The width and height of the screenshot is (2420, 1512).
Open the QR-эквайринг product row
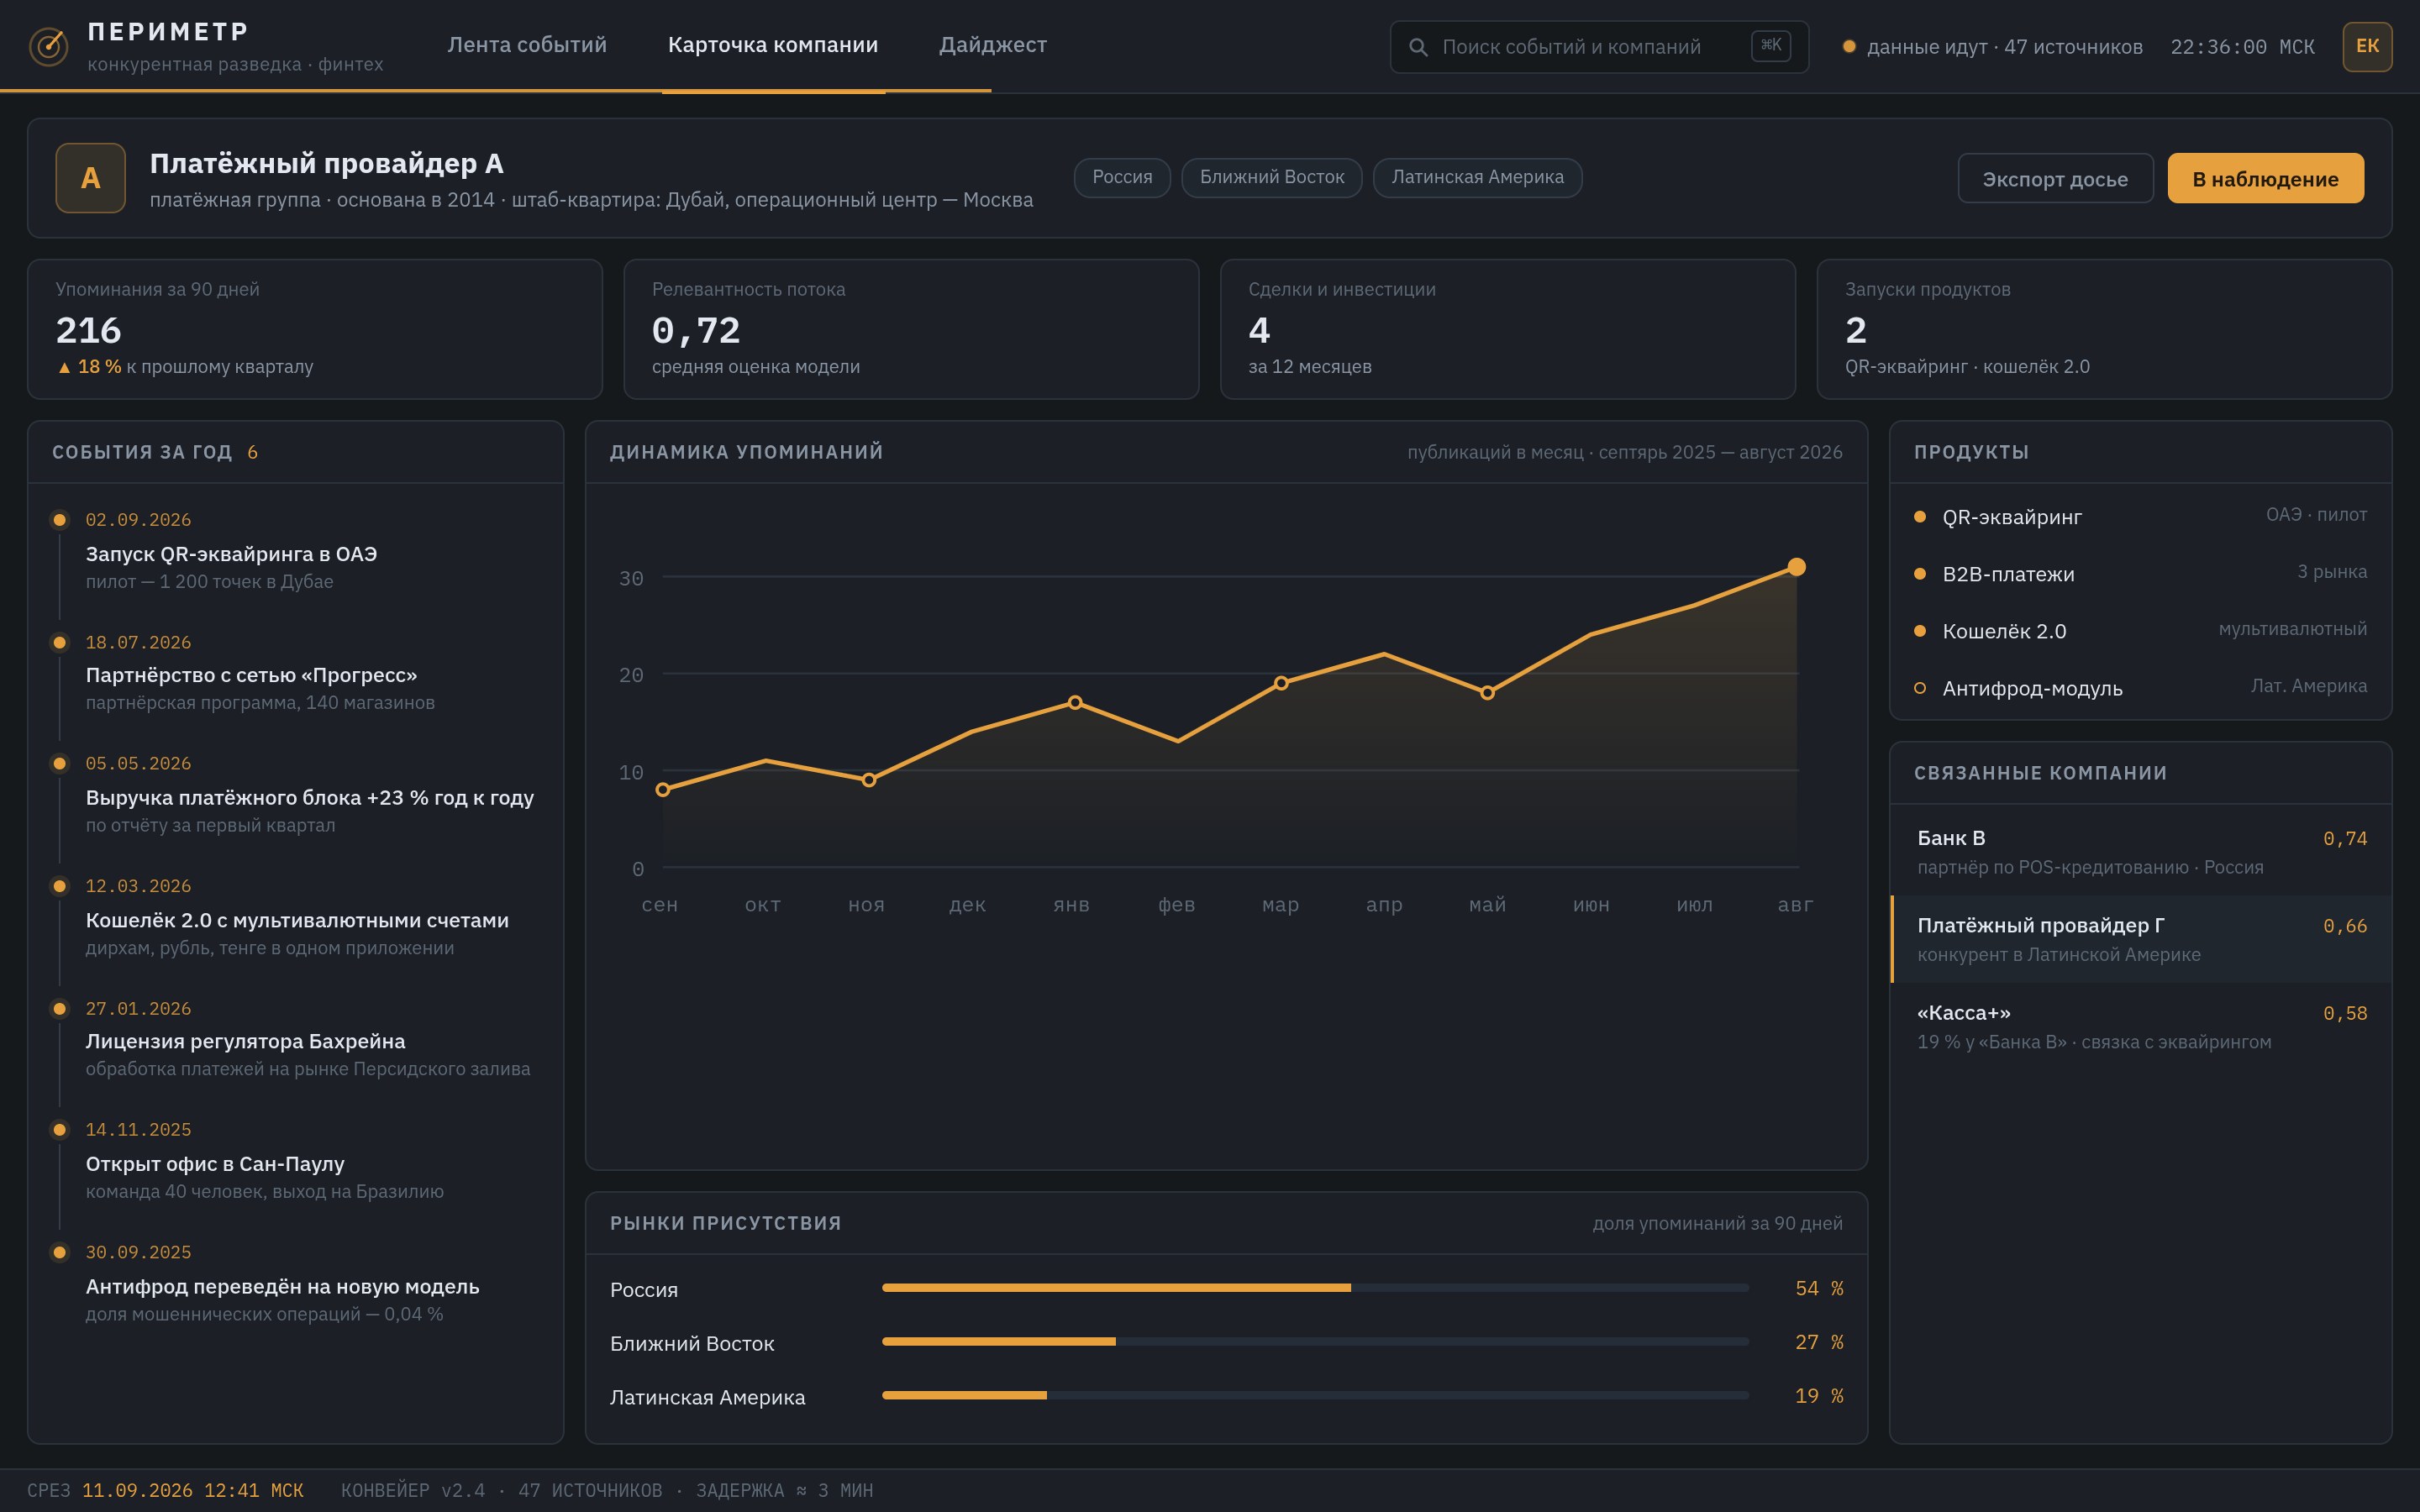coord(2140,517)
